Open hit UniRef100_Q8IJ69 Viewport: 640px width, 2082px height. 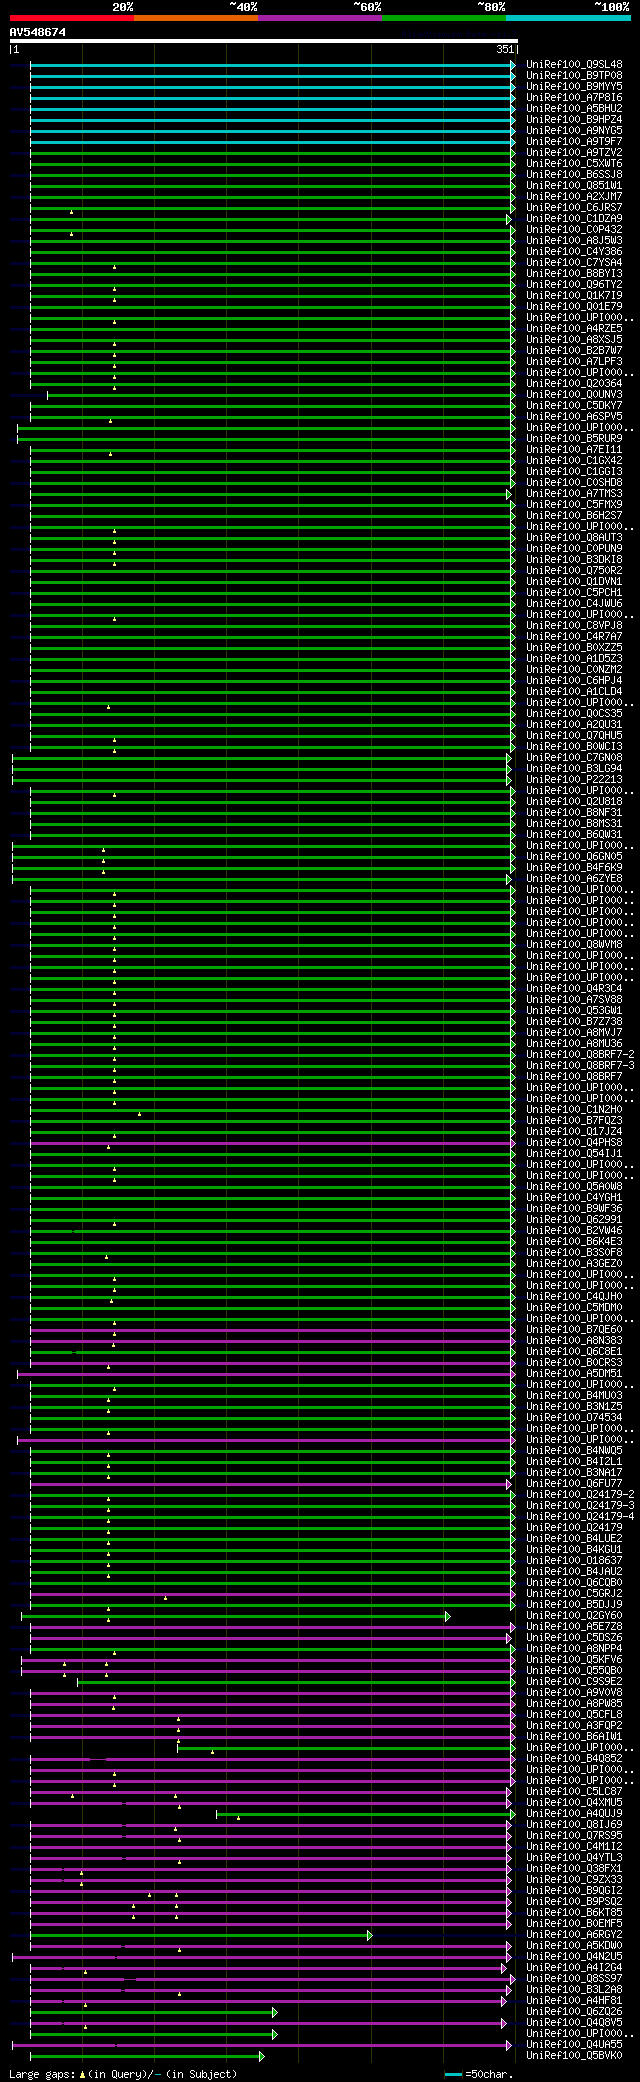574,1825
